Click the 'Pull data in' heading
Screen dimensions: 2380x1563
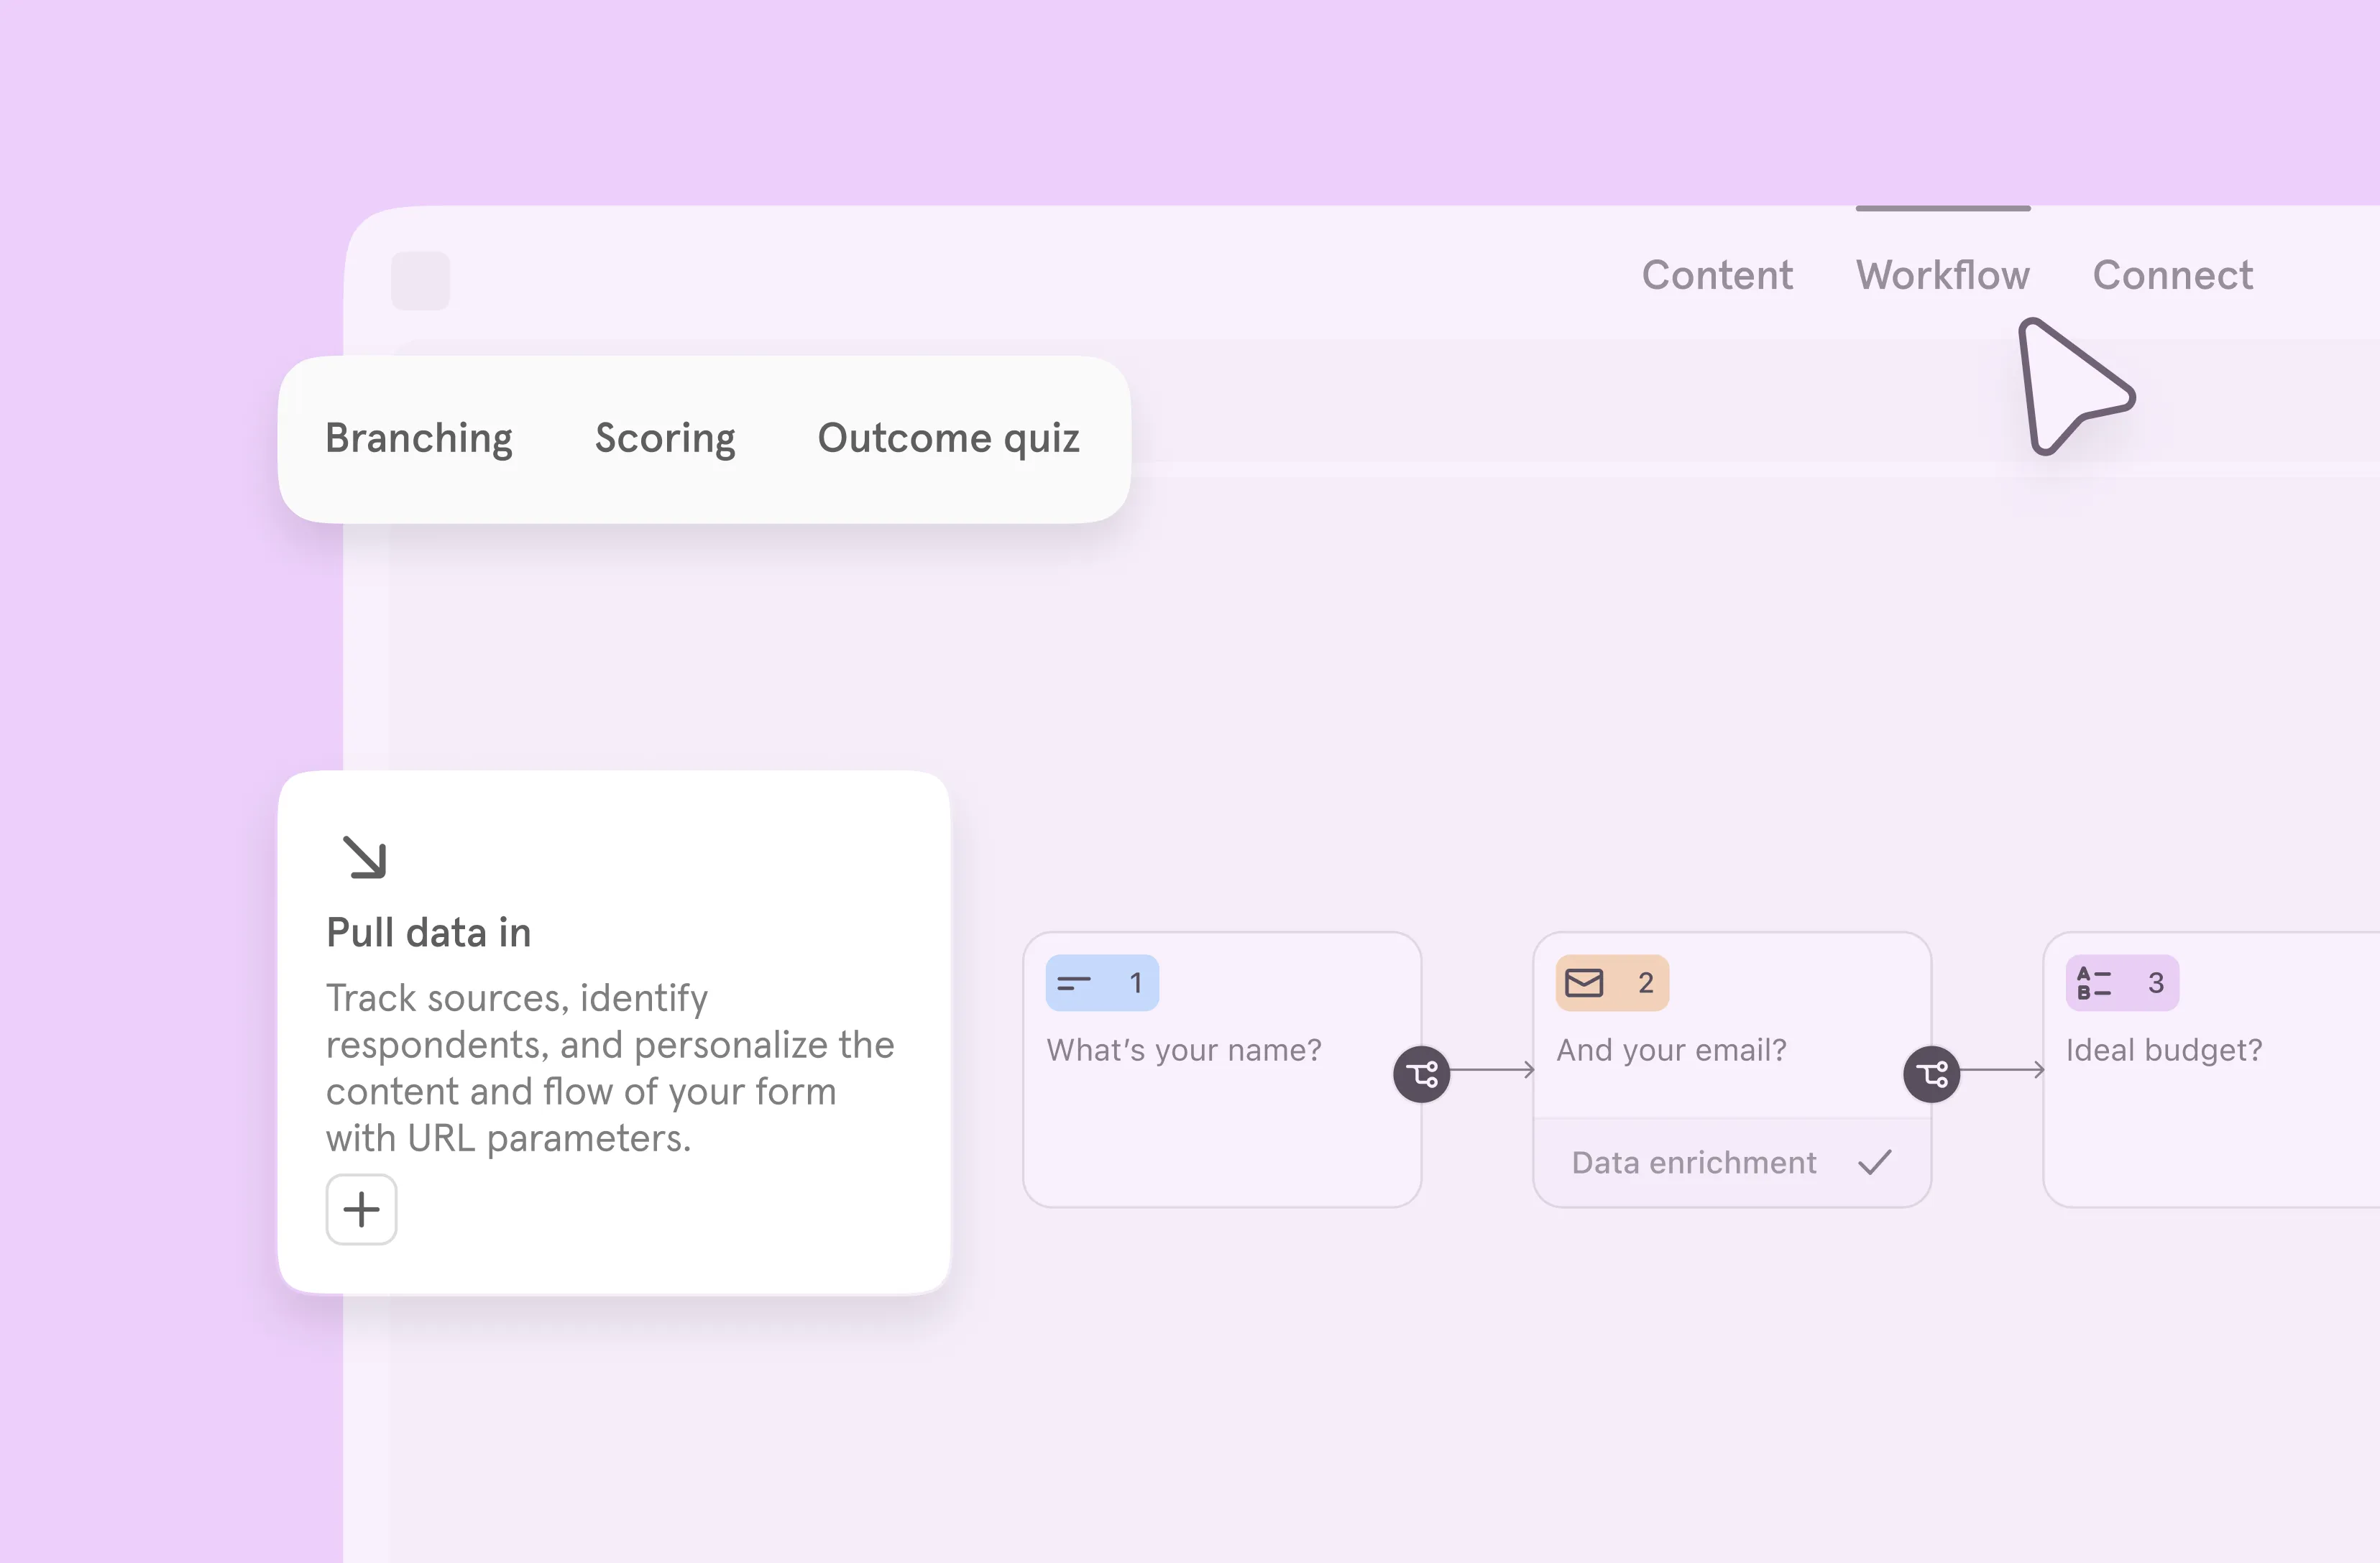click(x=428, y=932)
